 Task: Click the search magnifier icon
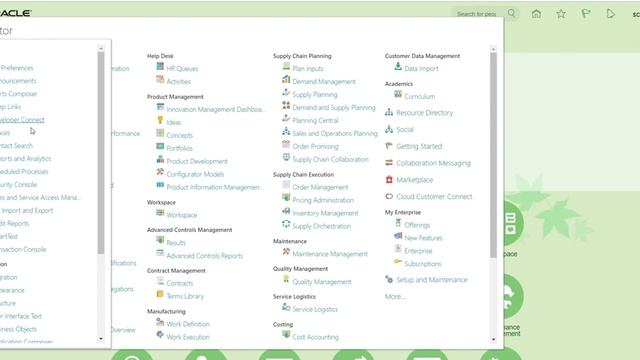pos(511,13)
